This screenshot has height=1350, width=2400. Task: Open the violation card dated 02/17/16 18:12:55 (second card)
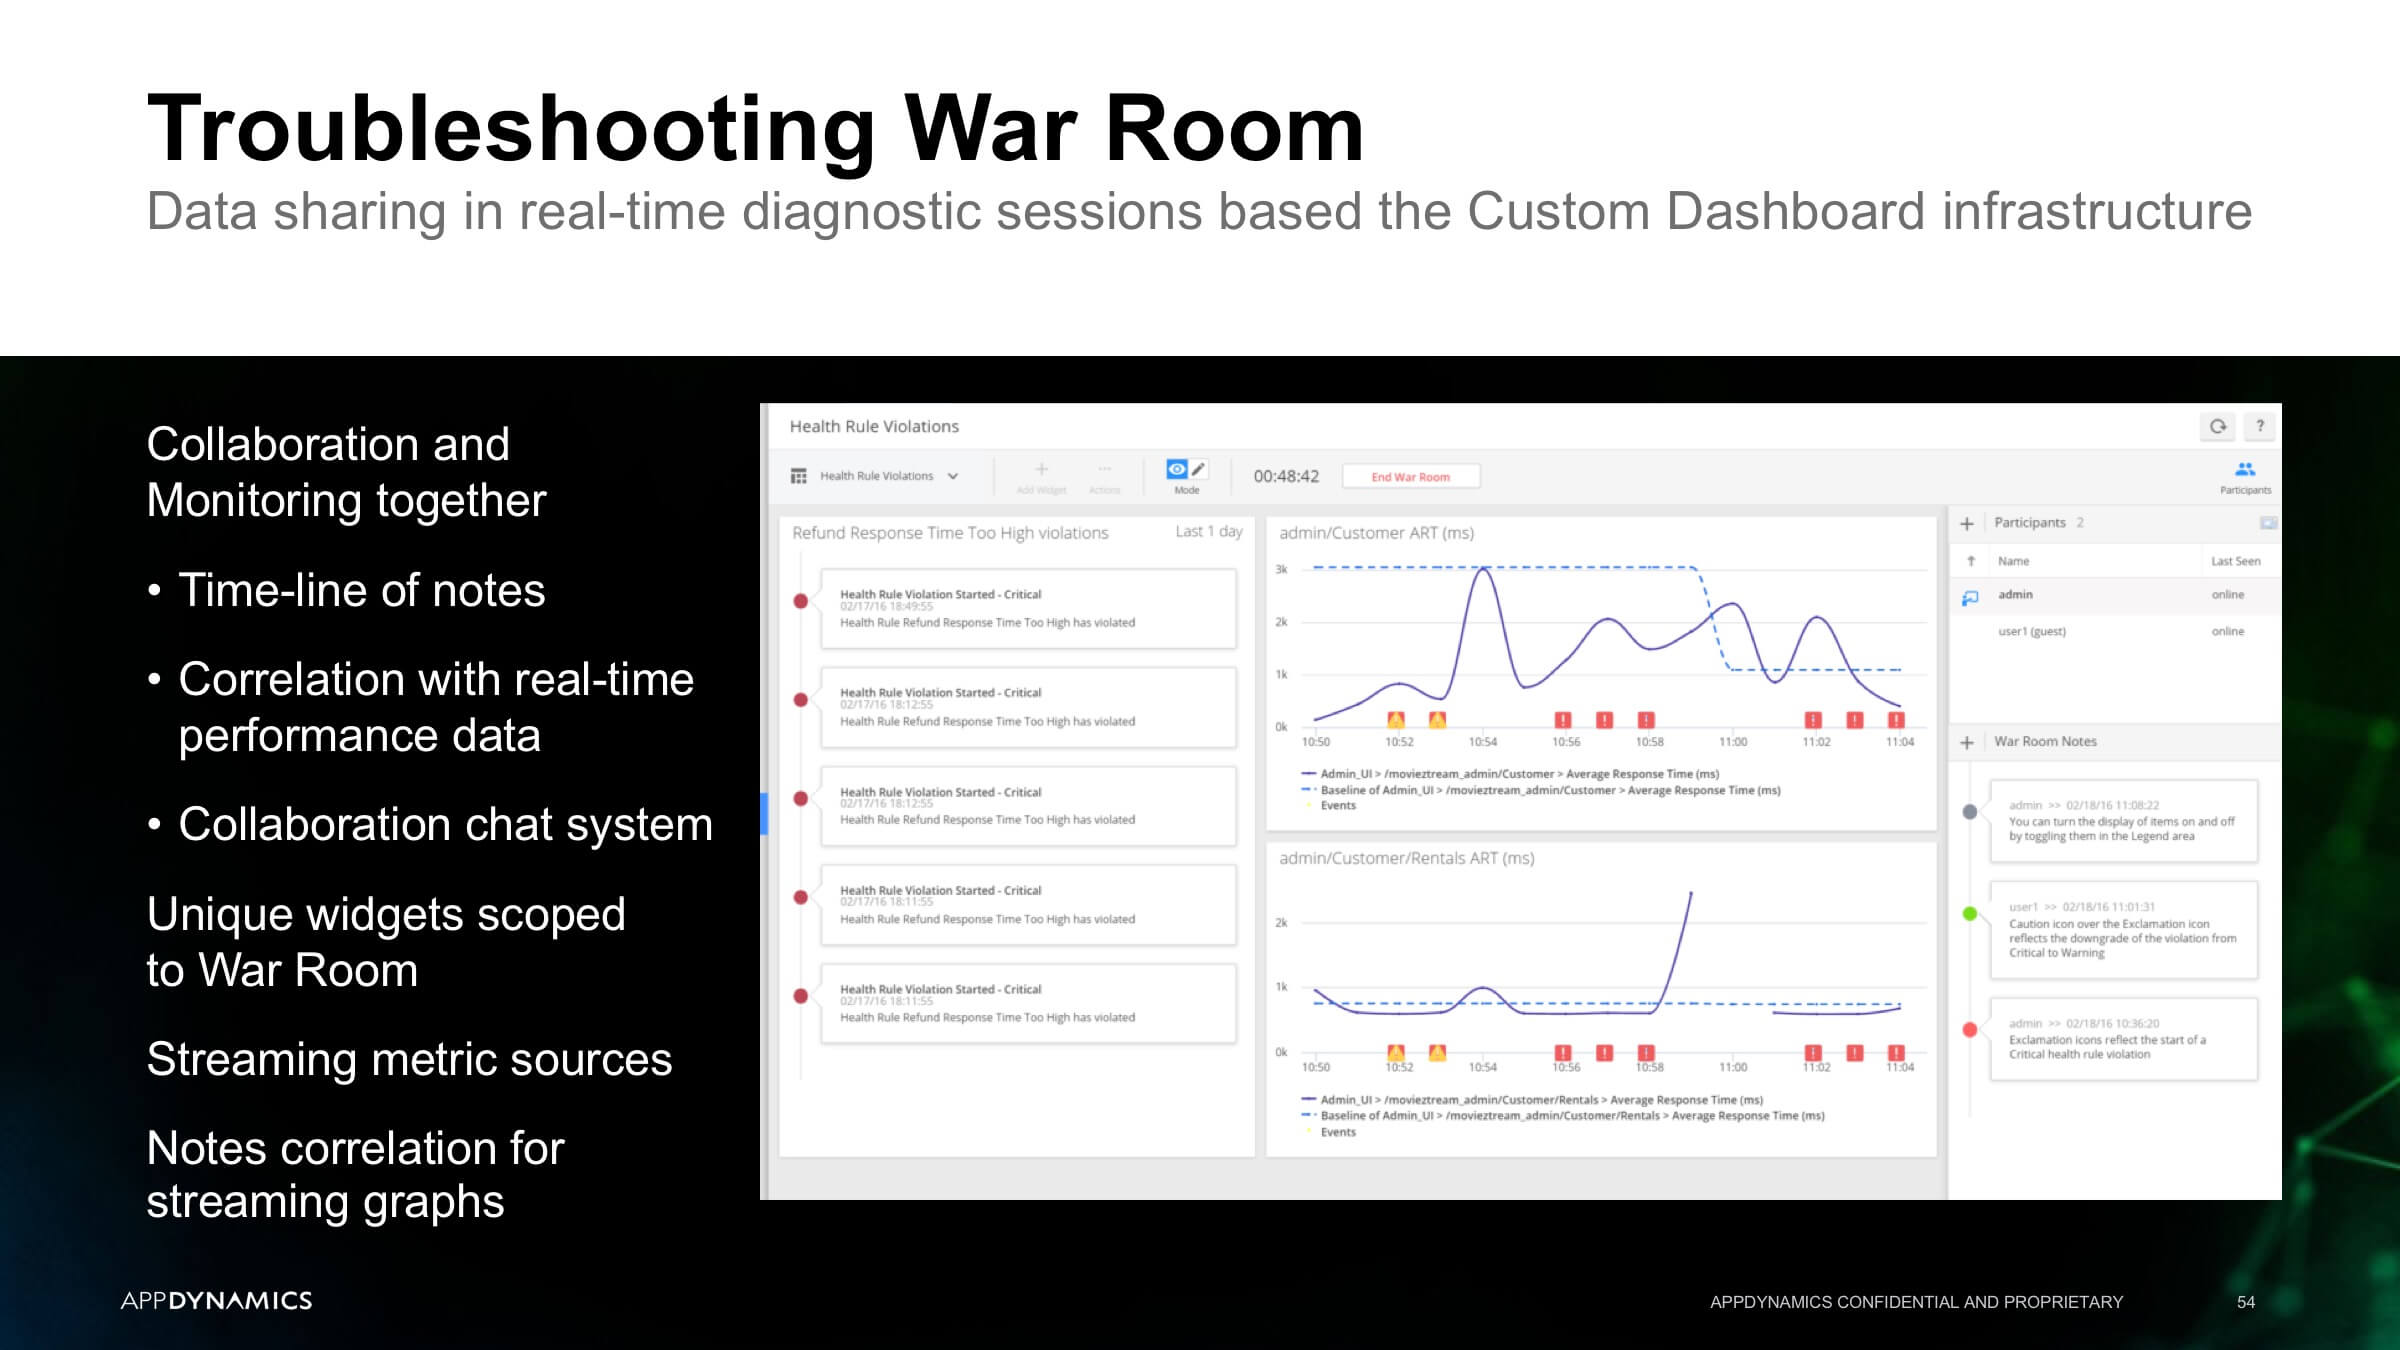point(1028,707)
